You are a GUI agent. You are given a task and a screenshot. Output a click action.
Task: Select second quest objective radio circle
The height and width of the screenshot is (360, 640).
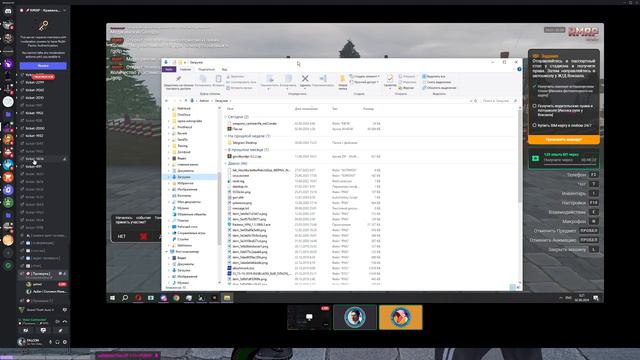coord(534,106)
